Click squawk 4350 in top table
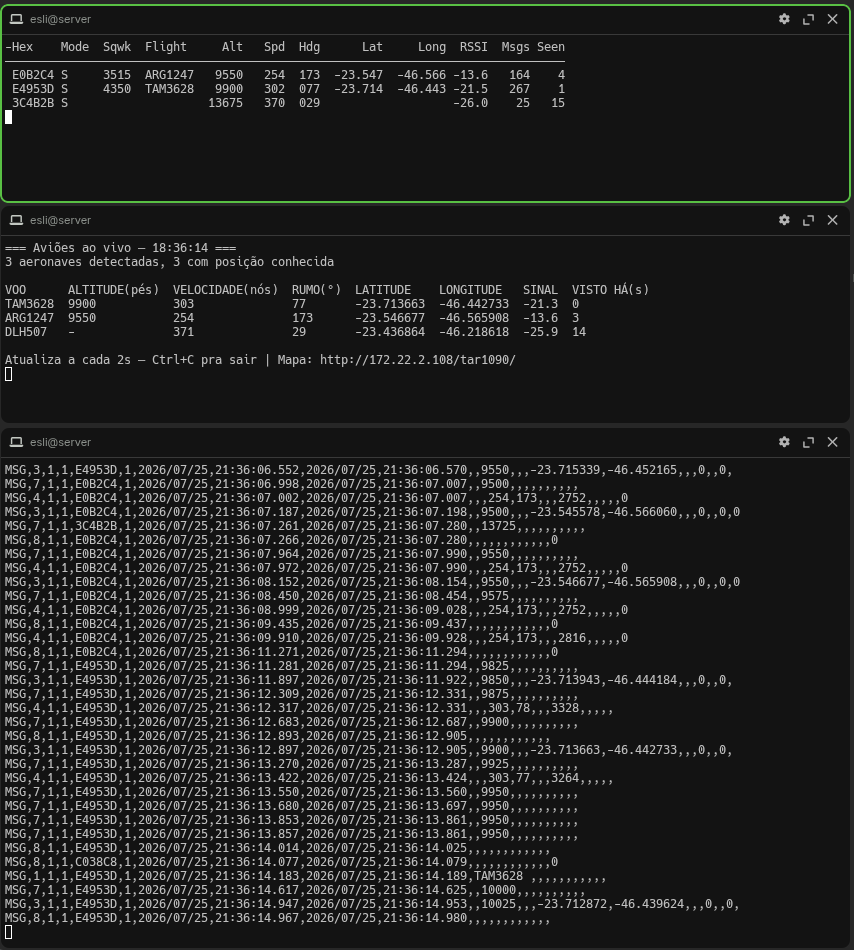 tap(117, 89)
